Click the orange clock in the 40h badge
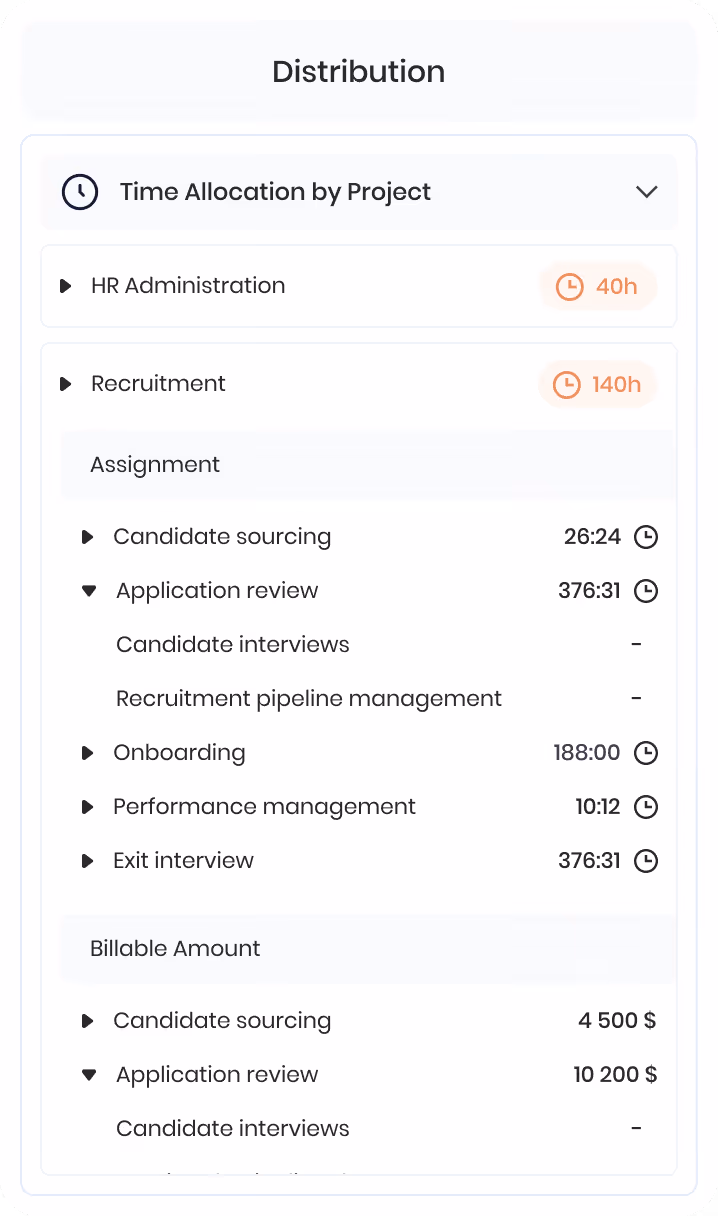This screenshot has height=1216, width=718. tap(569, 287)
